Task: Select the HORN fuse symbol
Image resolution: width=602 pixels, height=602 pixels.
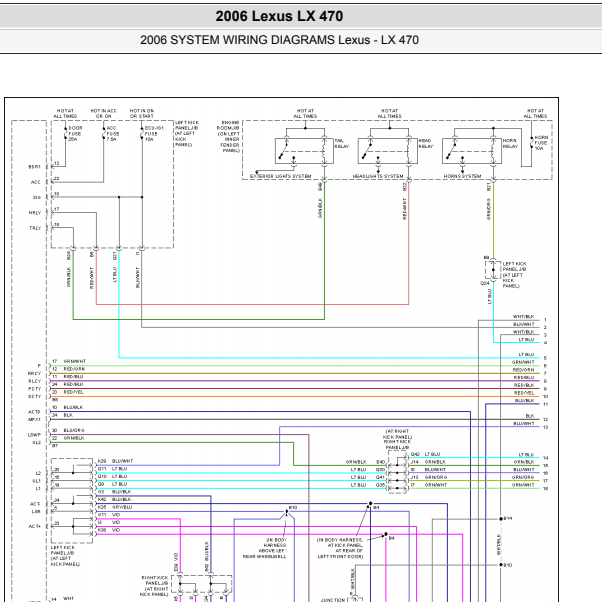Action: 532,143
